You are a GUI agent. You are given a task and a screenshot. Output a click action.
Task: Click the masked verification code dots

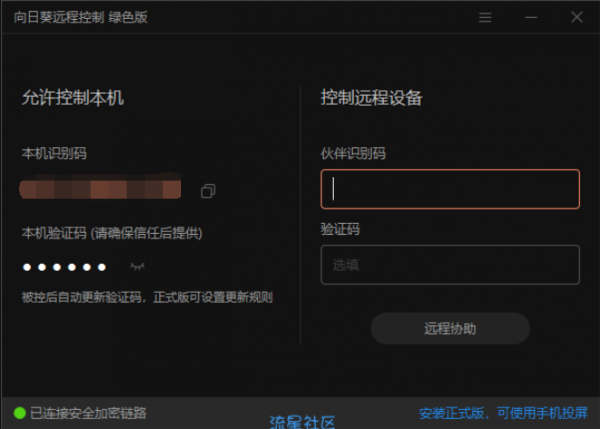click(x=64, y=267)
